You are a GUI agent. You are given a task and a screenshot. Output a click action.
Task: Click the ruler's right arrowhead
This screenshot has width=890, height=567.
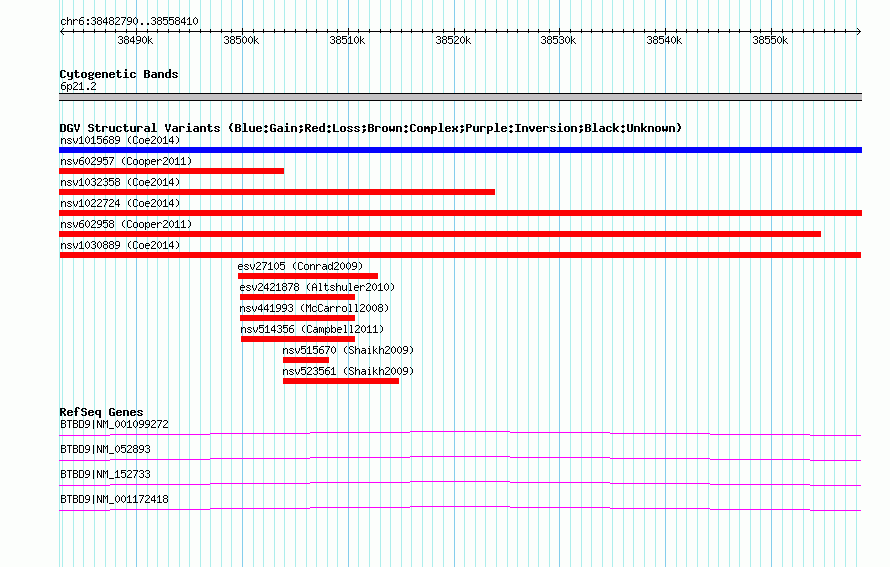[x=859, y=31]
